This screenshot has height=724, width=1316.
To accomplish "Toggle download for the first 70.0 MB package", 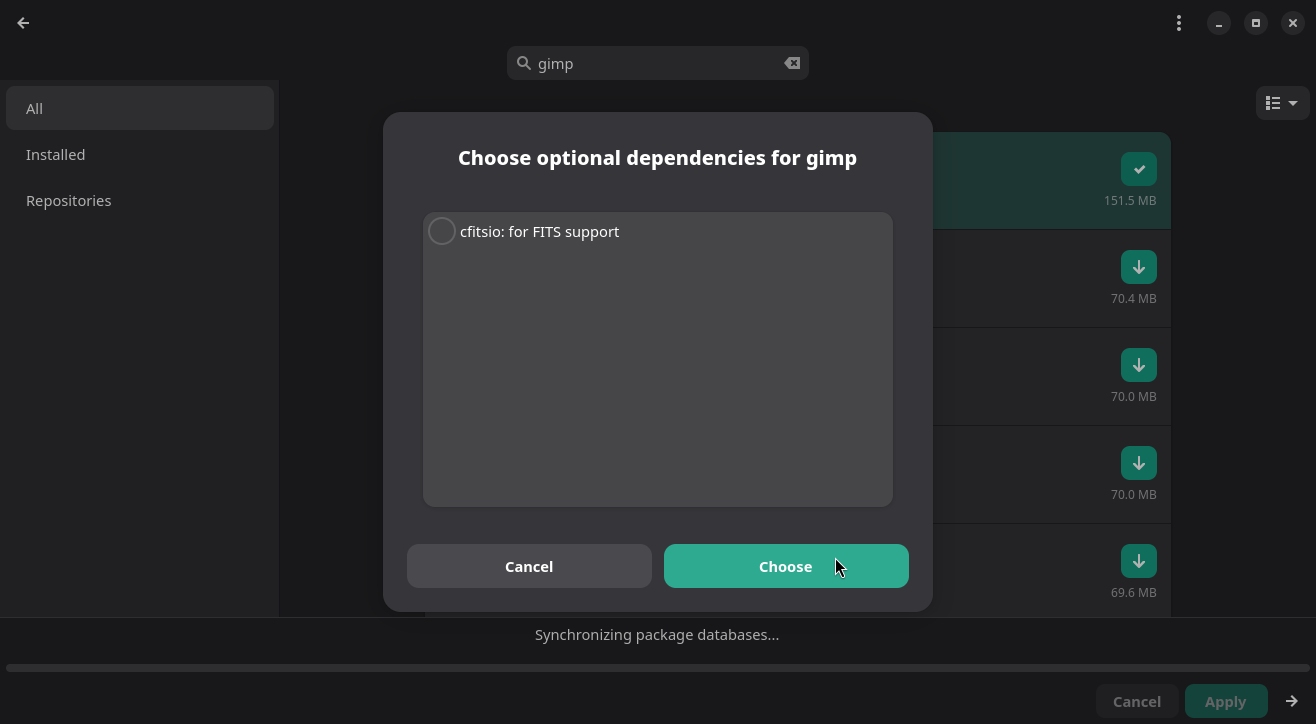I will [1138, 365].
